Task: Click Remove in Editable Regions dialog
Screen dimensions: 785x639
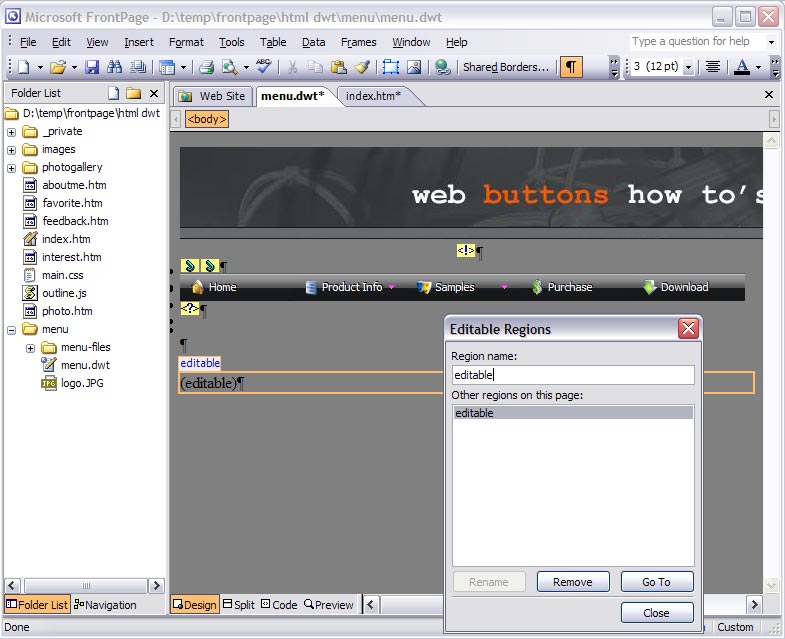Action: coord(573,582)
